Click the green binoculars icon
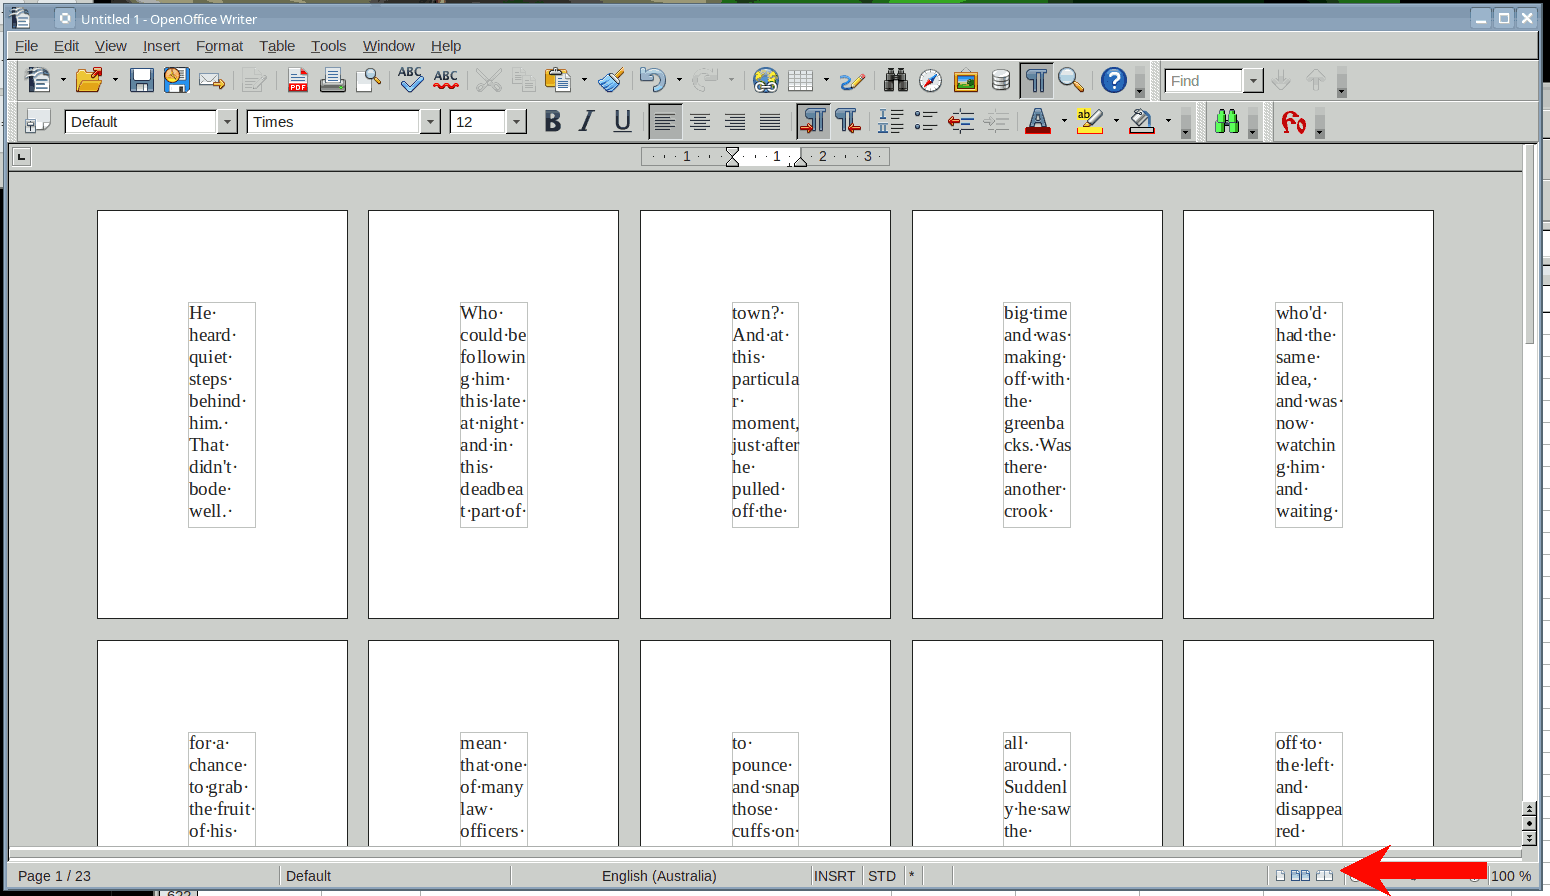 pyautogui.click(x=1227, y=121)
